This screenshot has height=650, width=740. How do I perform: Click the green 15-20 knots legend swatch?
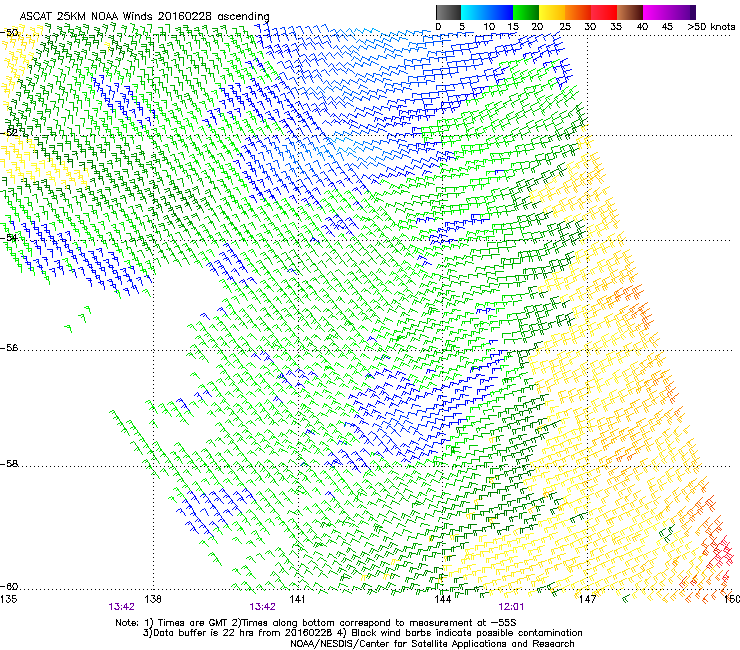pyautogui.click(x=526, y=12)
